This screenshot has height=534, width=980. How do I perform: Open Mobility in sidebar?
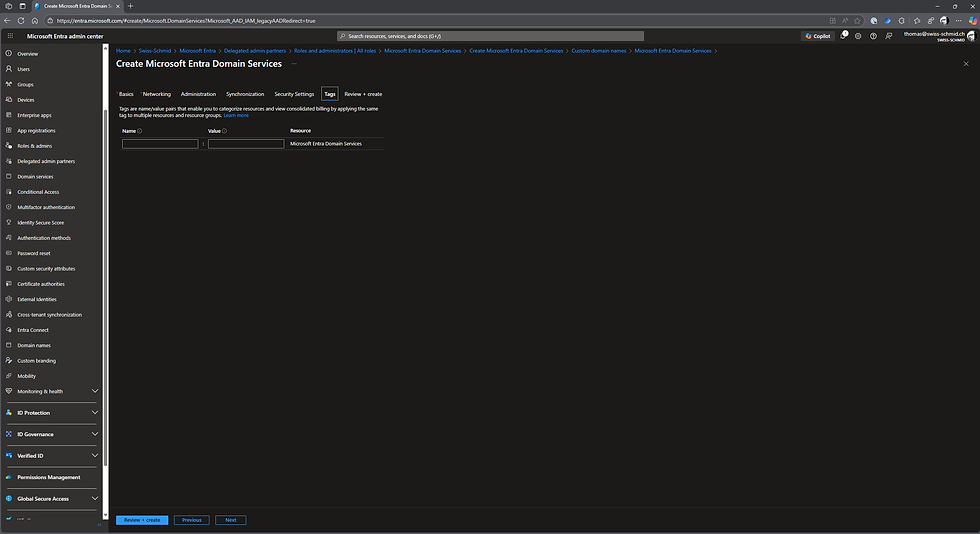click(26, 376)
